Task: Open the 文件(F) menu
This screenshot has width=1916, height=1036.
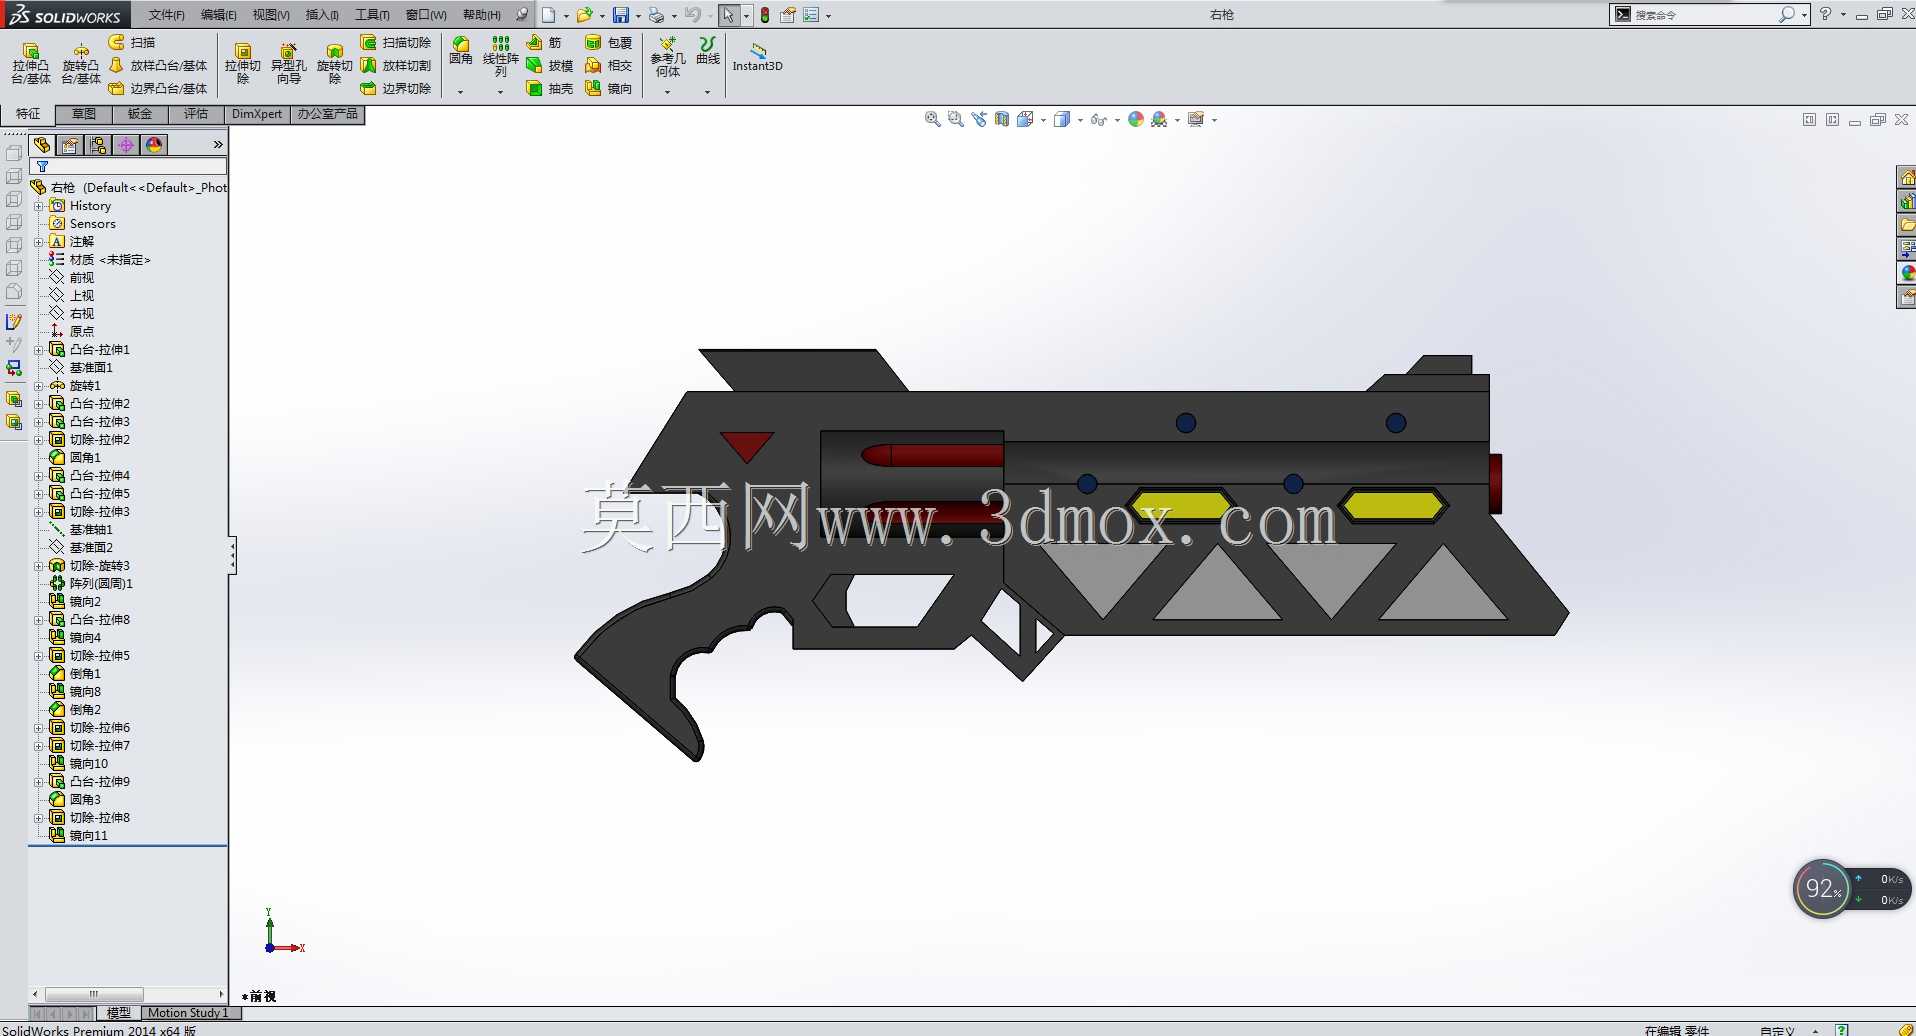Action: pos(167,15)
